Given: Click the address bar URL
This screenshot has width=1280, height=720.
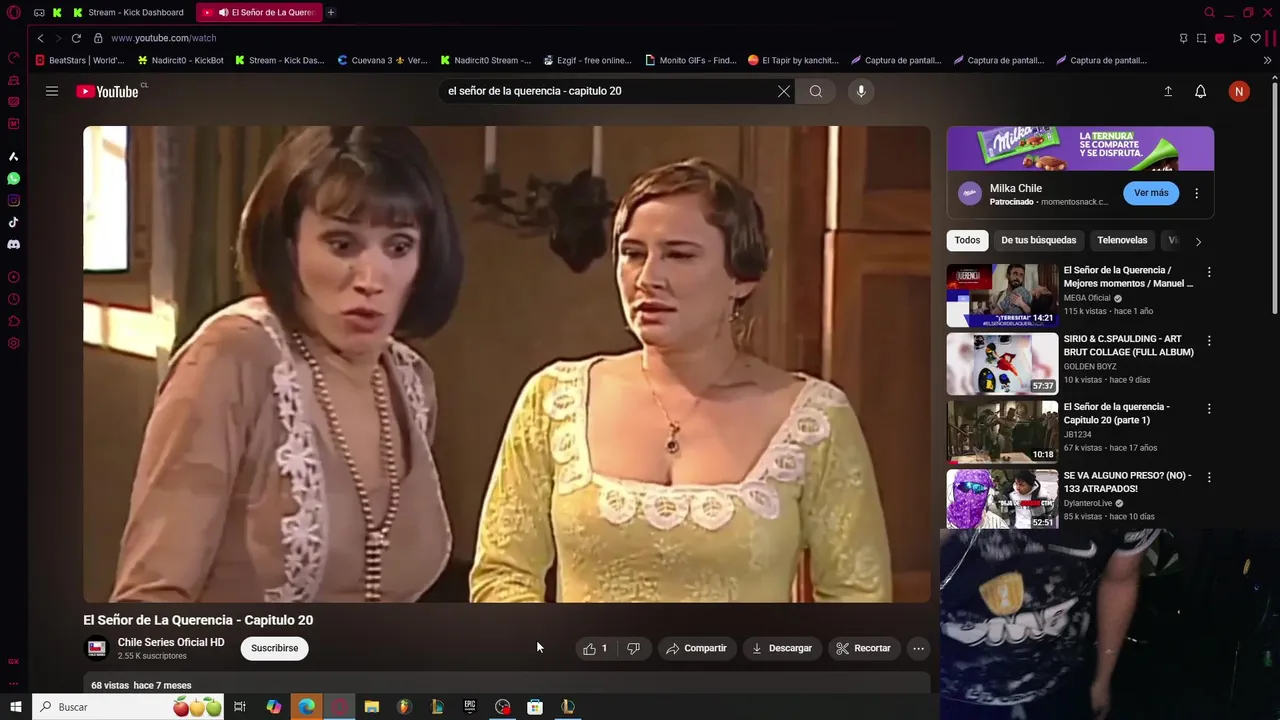Looking at the screenshot, I should [x=163, y=38].
